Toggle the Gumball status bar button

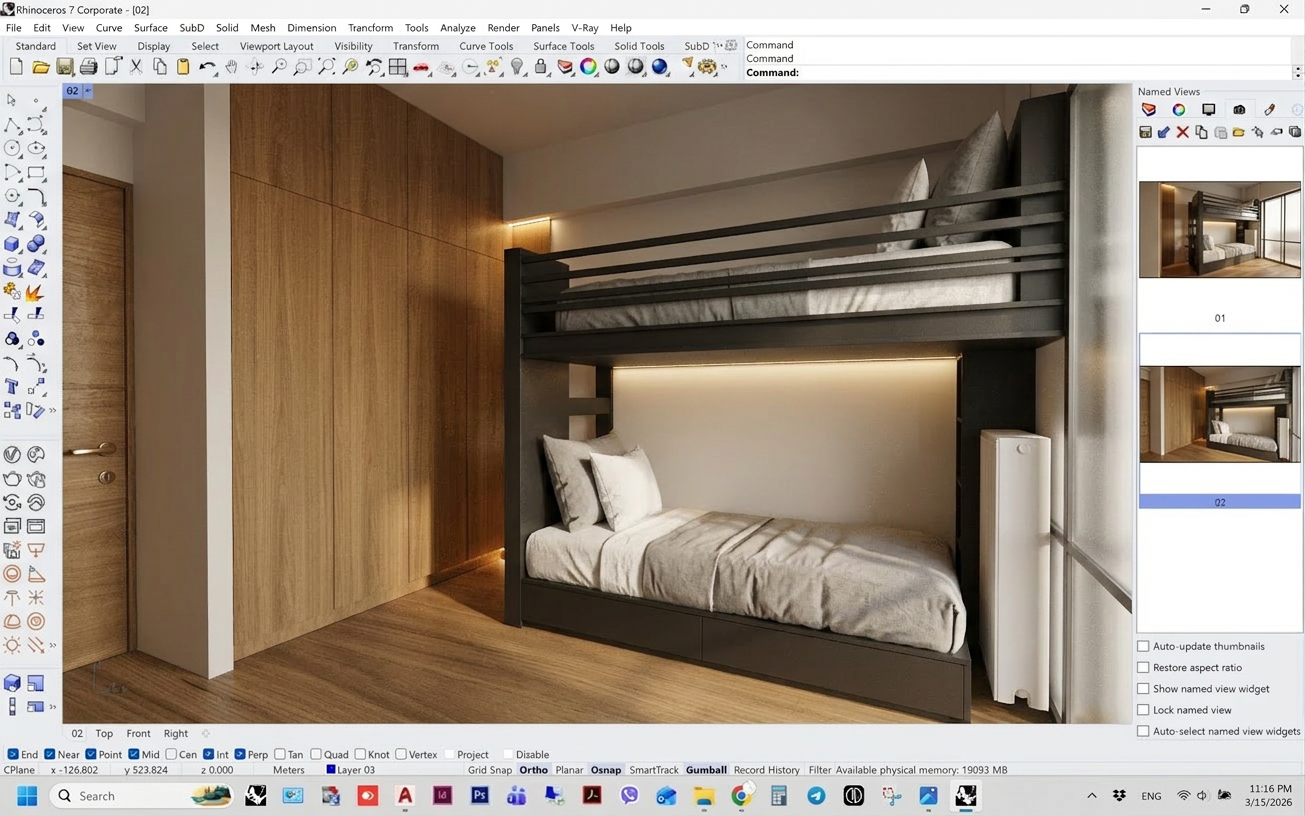coord(706,770)
